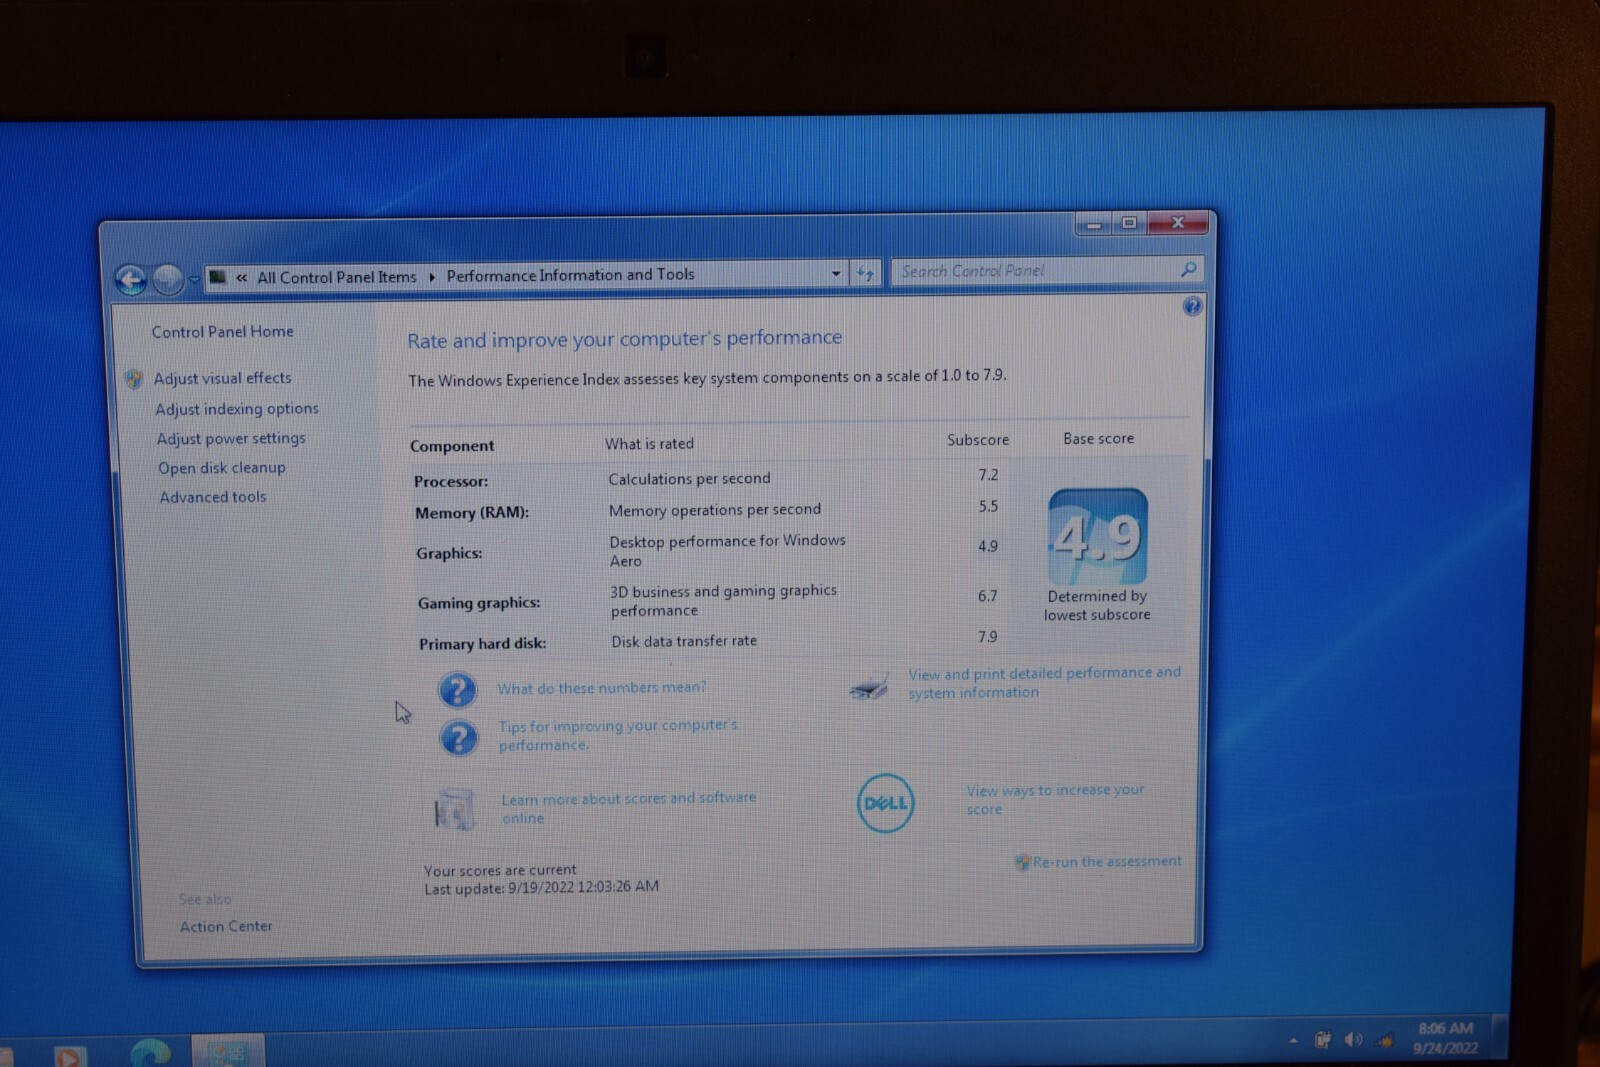Expand breadcrumb arrow after All Control Panel Items
This screenshot has width=1600, height=1067.
pos(432,277)
